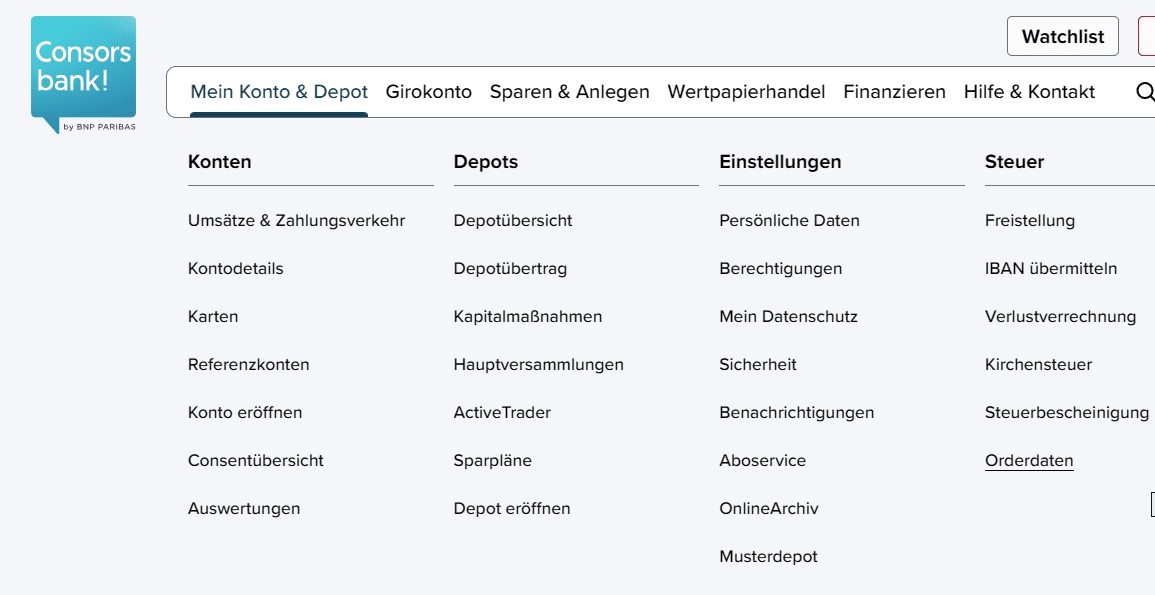Image resolution: width=1155 pixels, height=595 pixels.
Task: Select the Girokonto menu item
Action: tap(428, 92)
